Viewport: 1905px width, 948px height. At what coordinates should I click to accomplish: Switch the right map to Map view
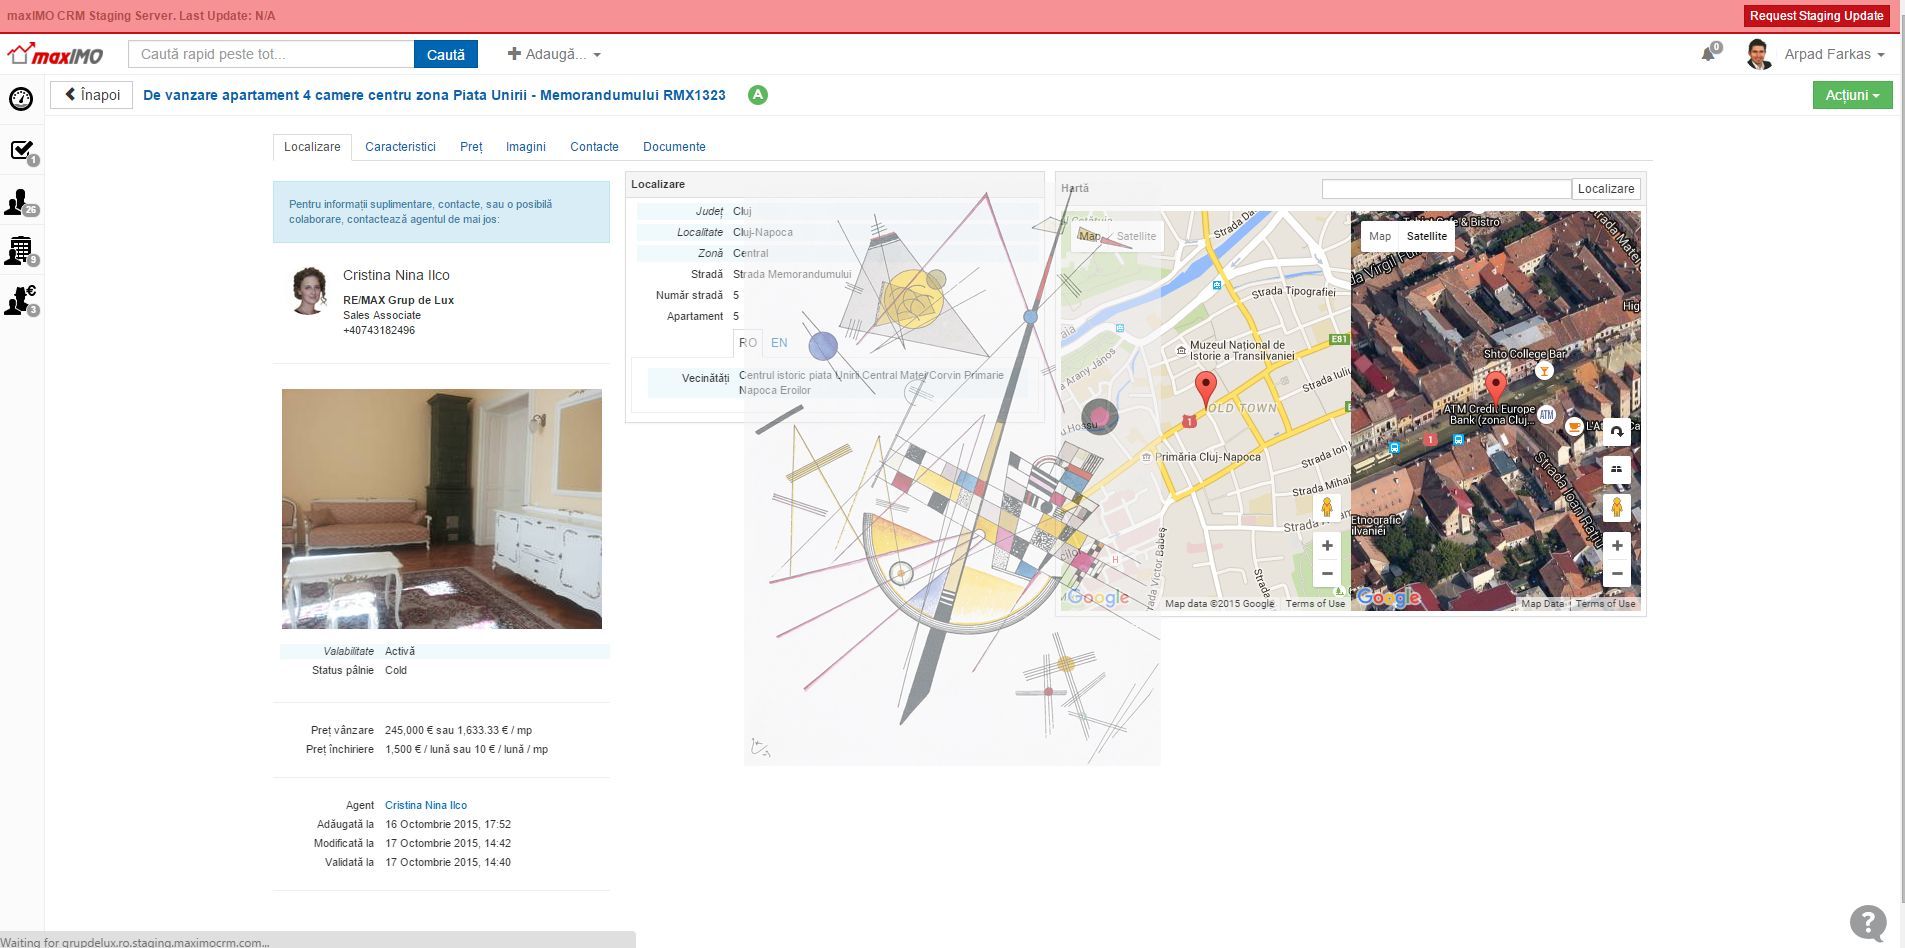[1380, 237]
